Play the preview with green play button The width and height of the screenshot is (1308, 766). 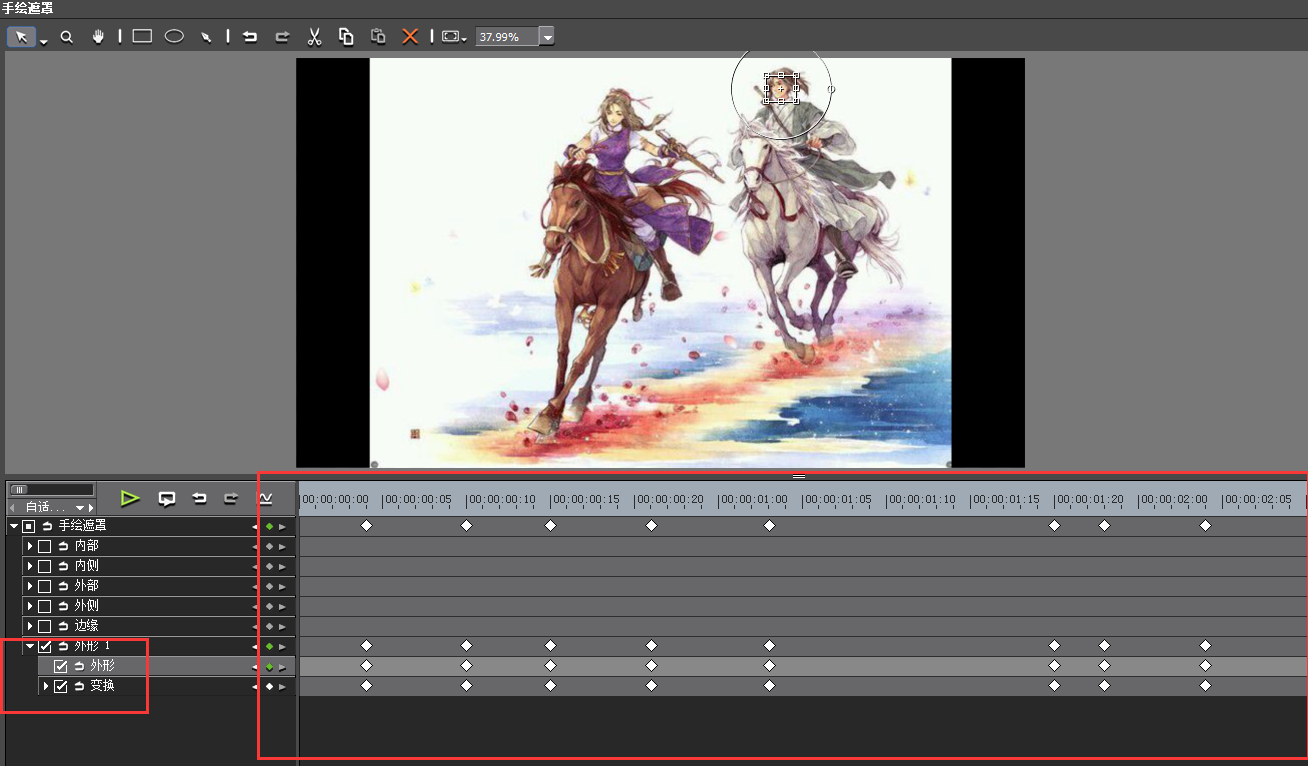[x=129, y=498]
